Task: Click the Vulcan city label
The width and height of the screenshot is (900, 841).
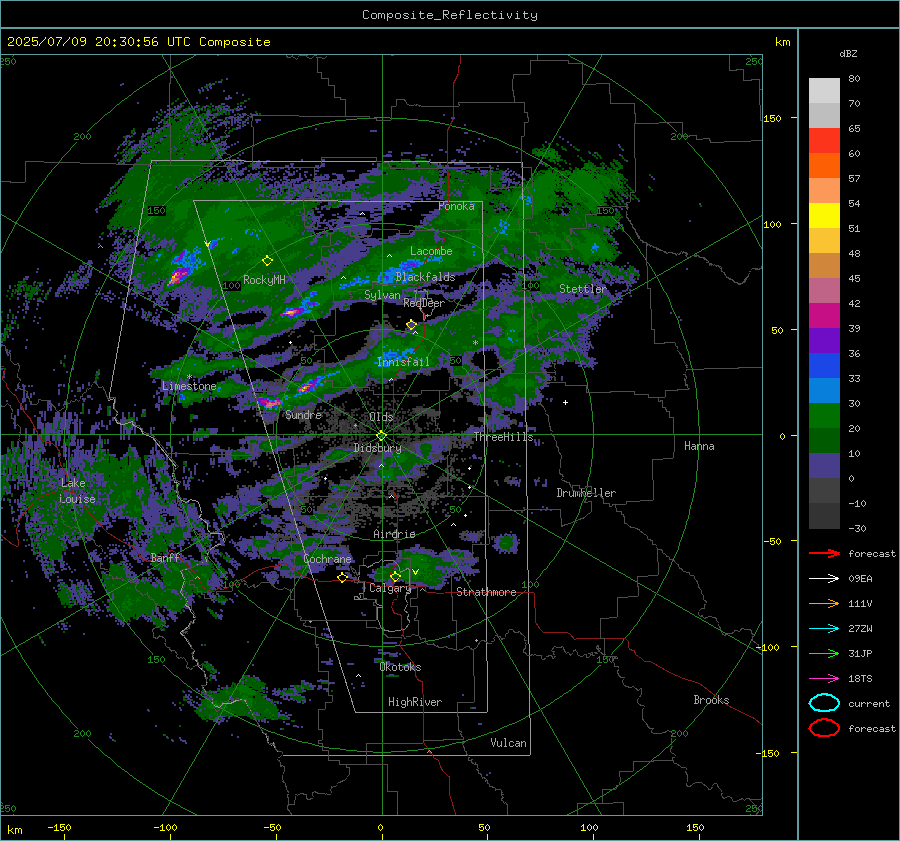Action: pyautogui.click(x=508, y=743)
